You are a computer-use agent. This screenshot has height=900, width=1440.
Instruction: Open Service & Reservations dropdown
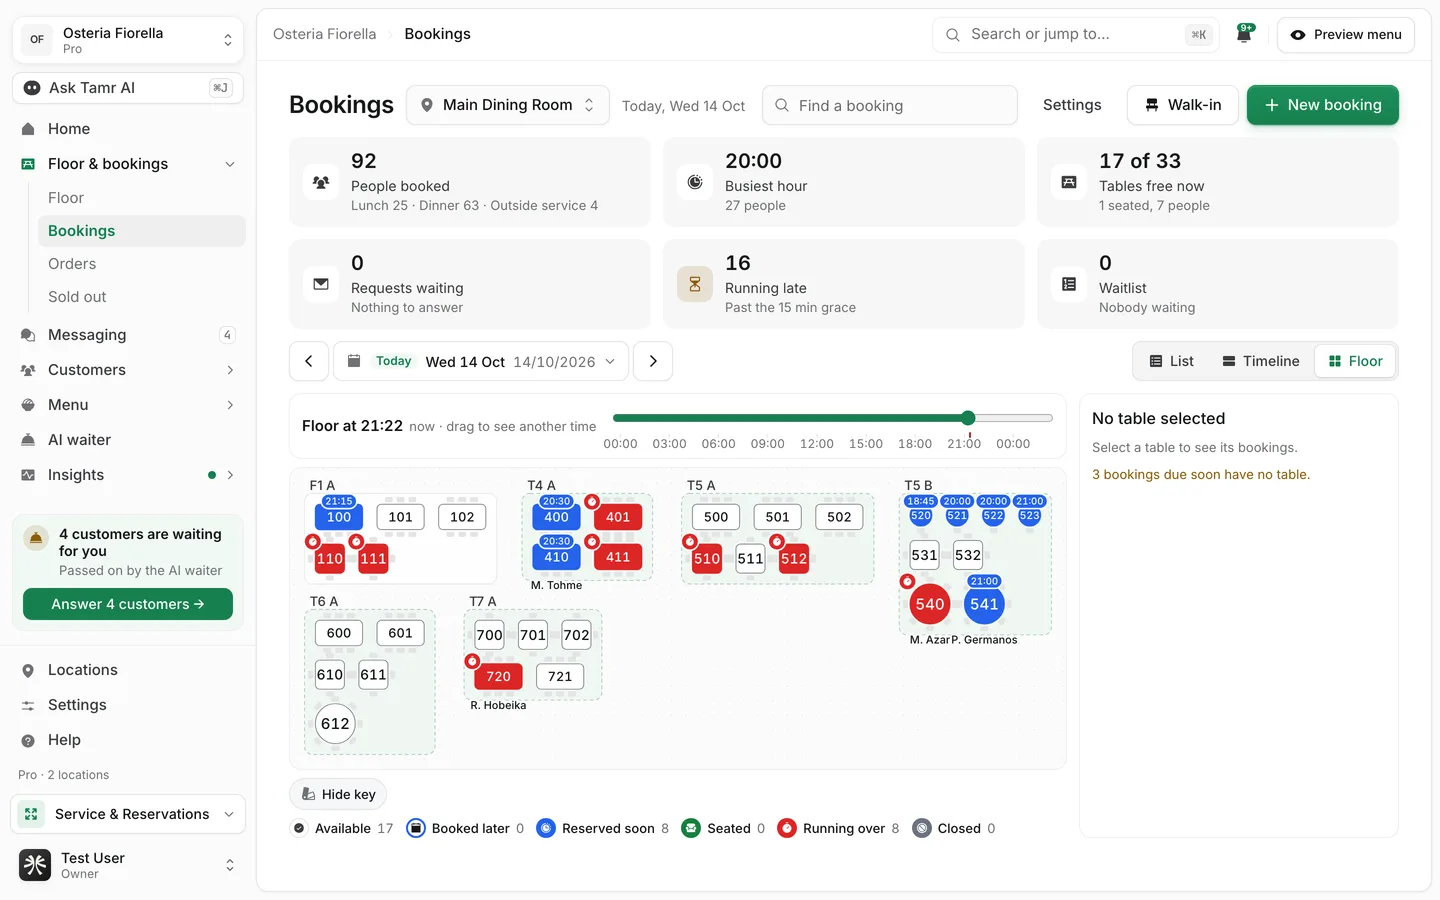click(128, 814)
